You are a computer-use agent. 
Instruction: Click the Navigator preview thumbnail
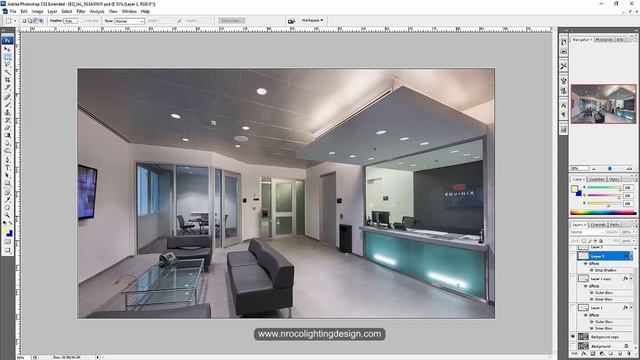click(603, 104)
